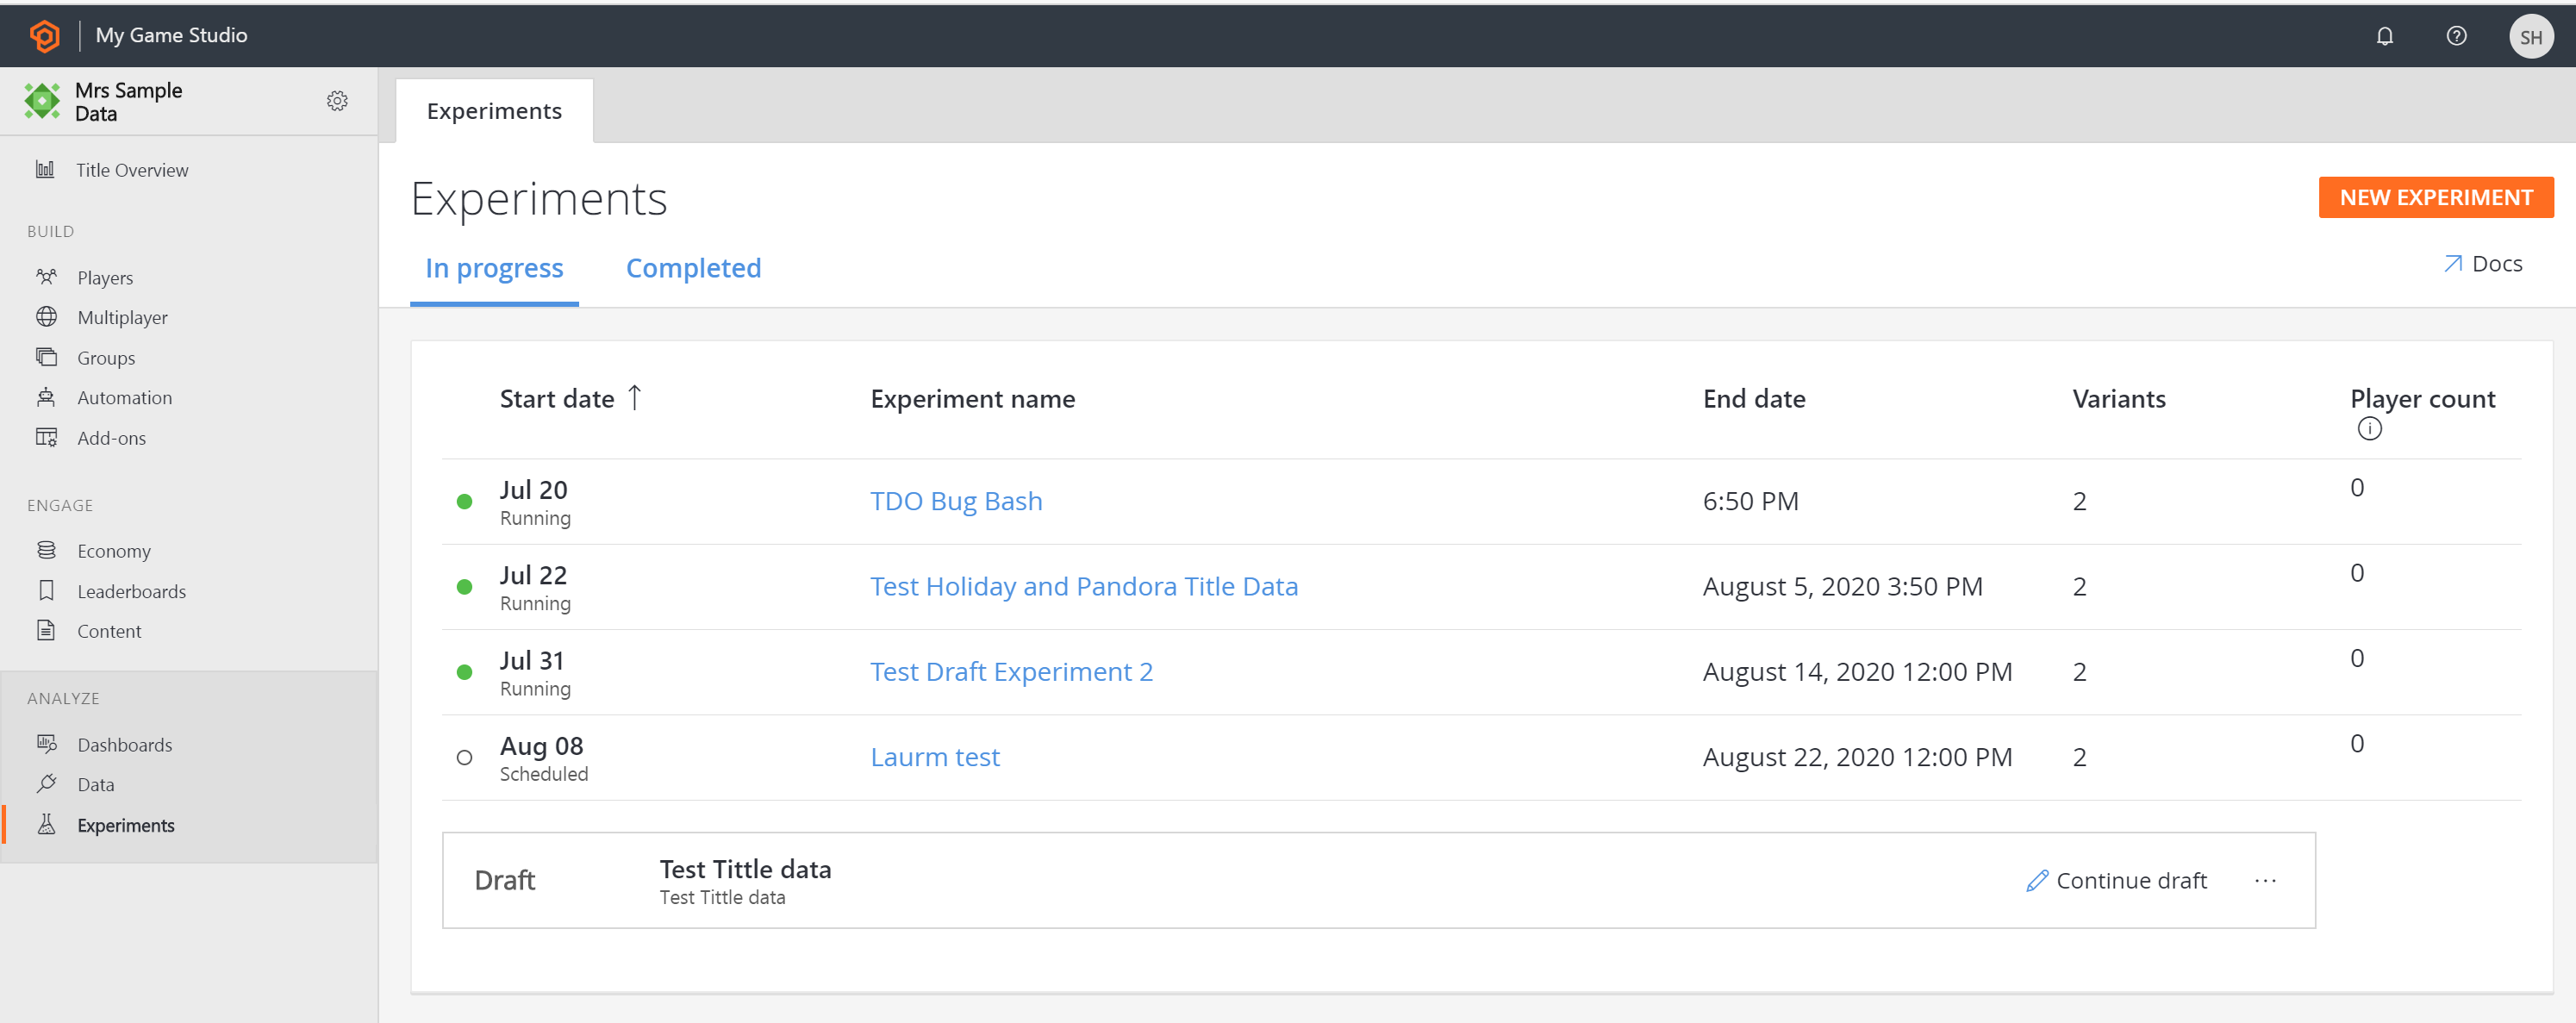Click the Automation icon in sidebar
The width and height of the screenshot is (2576, 1023).
tap(46, 397)
